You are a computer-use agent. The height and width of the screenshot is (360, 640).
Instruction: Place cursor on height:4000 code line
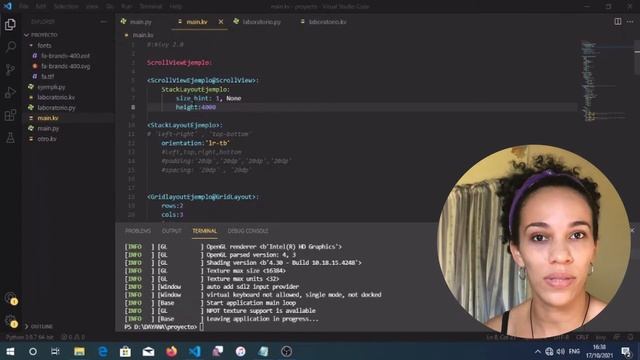click(196, 107)
